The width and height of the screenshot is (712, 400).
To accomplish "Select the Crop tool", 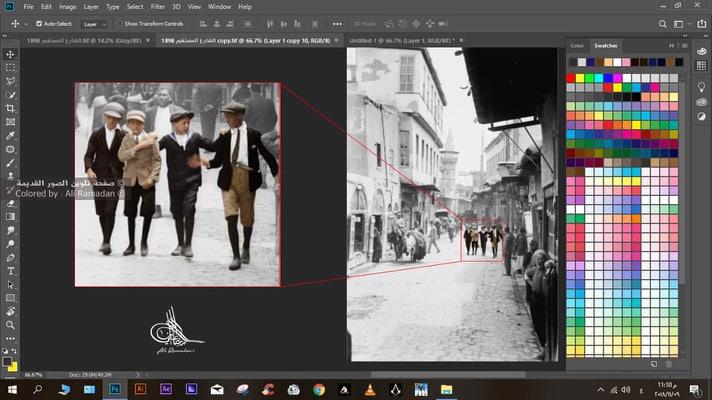I will click(x=11, y=108).
